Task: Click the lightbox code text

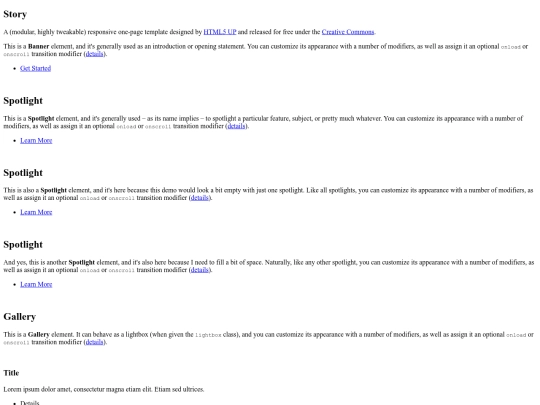Action: tap(208, 335)
